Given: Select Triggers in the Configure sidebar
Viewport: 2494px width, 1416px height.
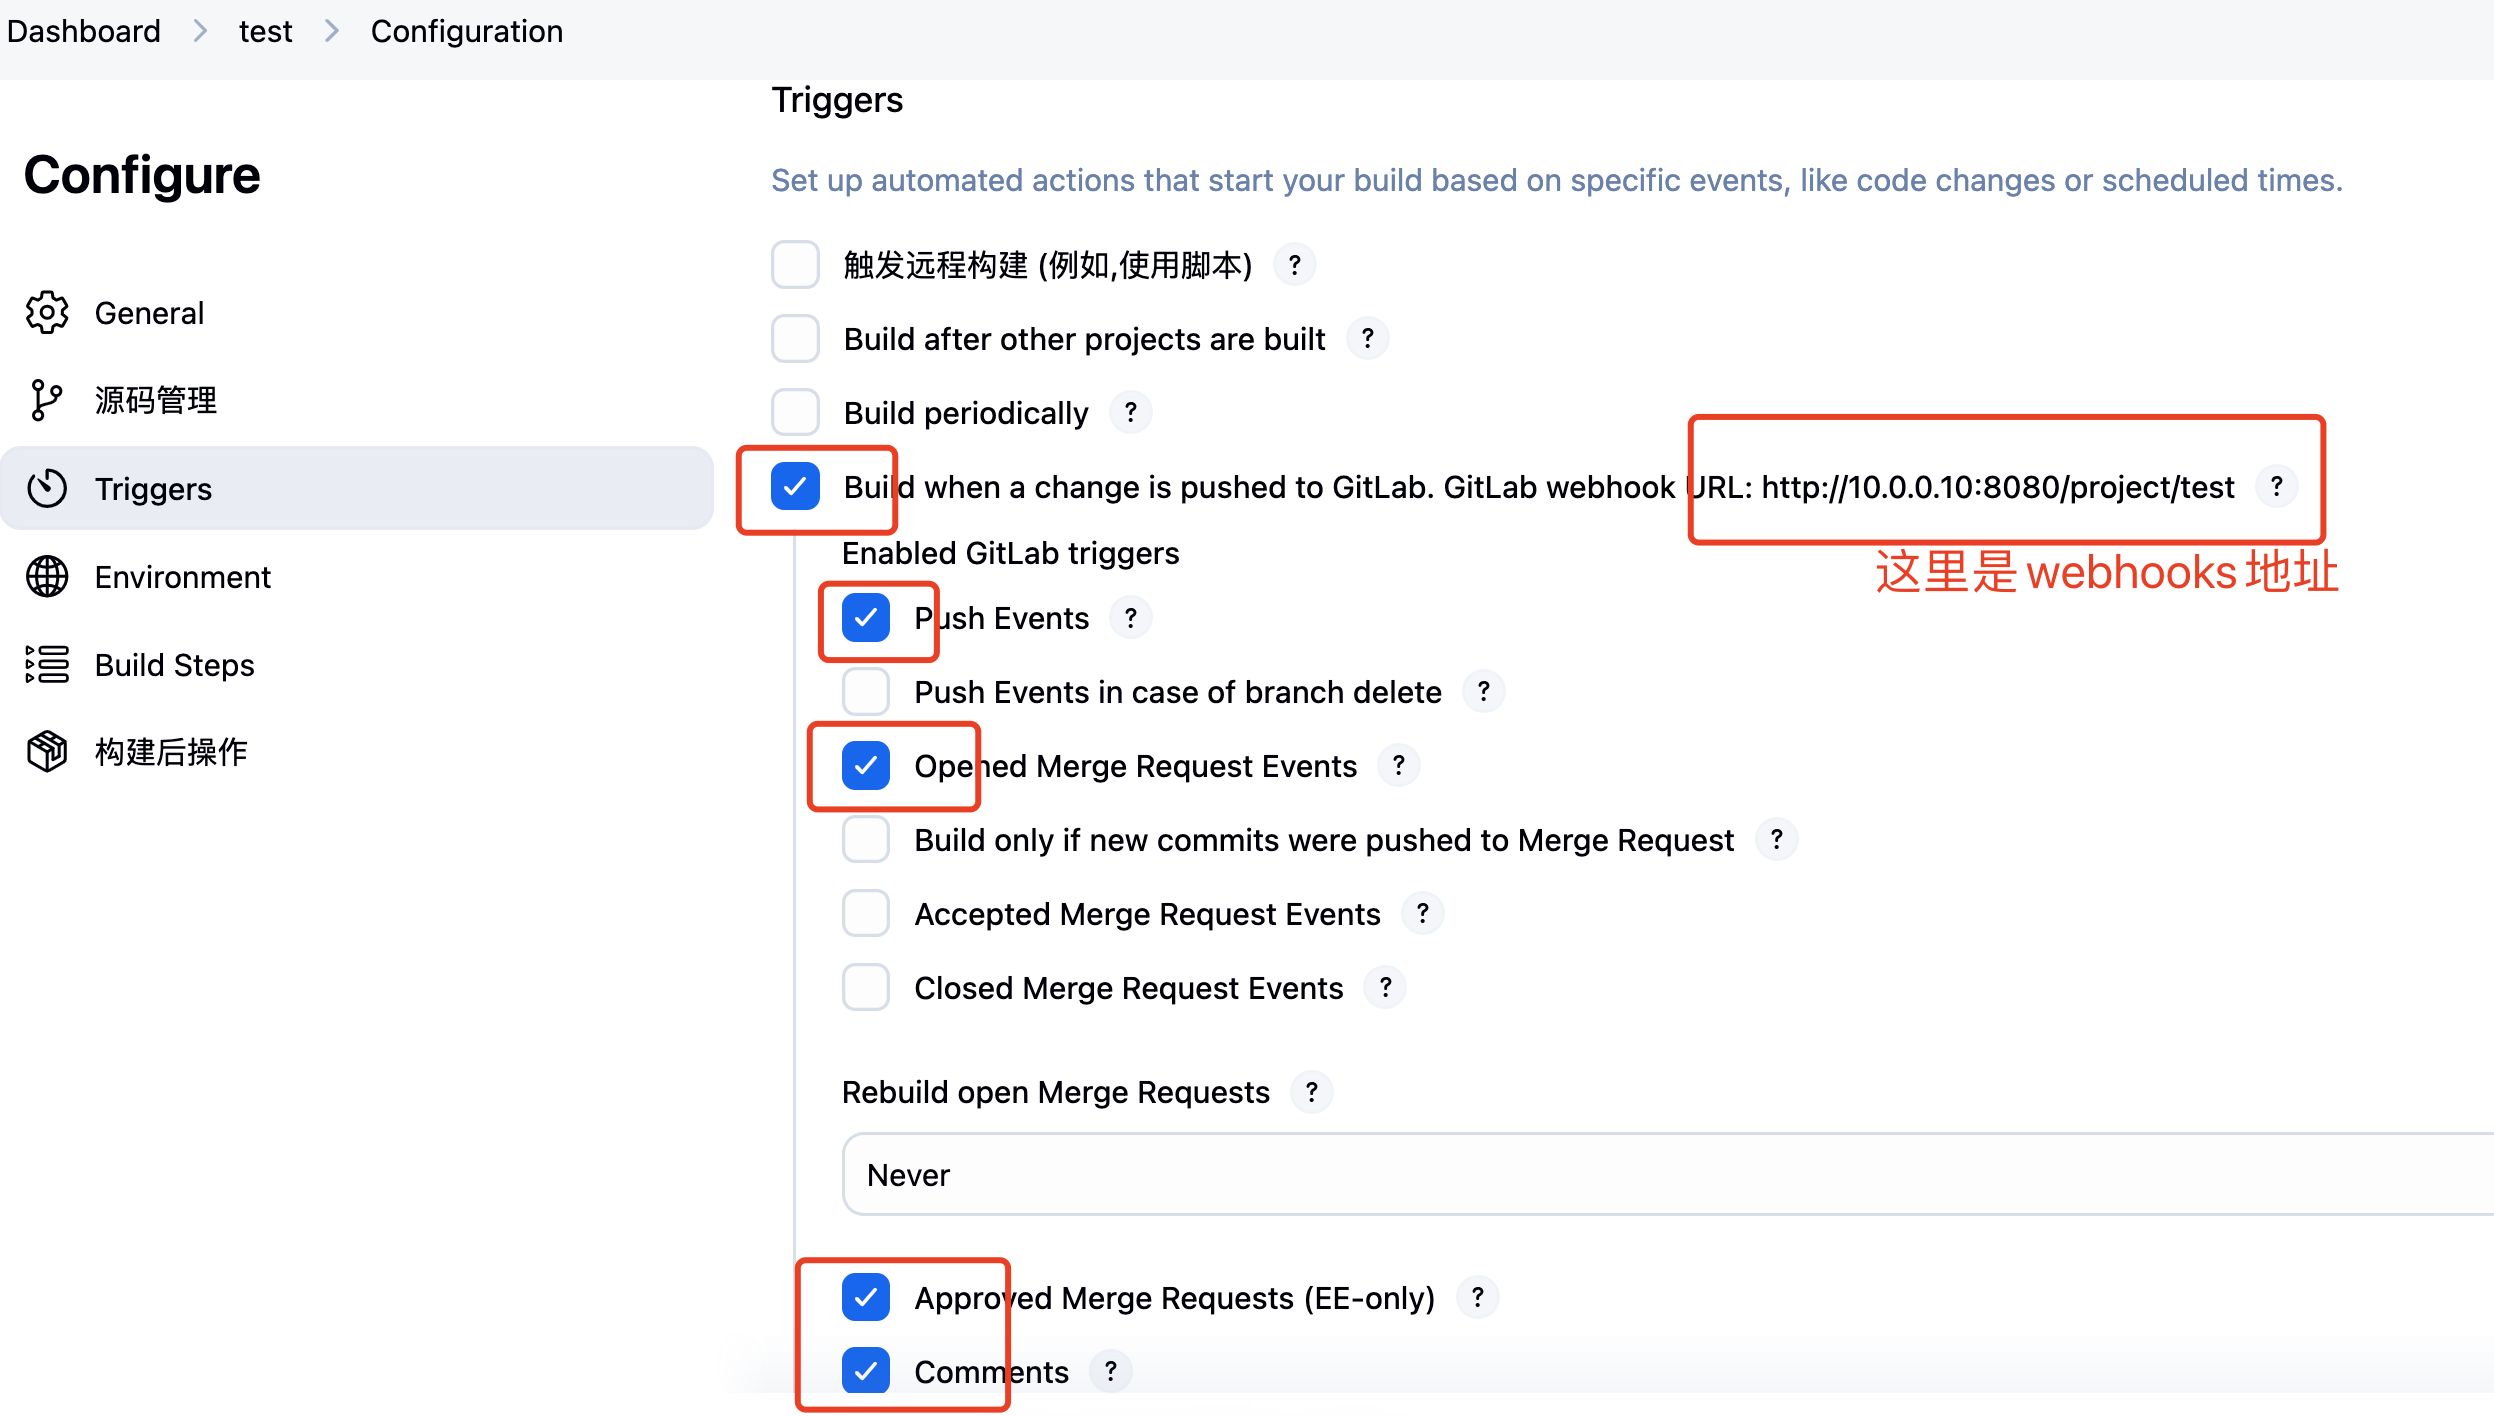Looking at the screenshot, I should (153, 489).
